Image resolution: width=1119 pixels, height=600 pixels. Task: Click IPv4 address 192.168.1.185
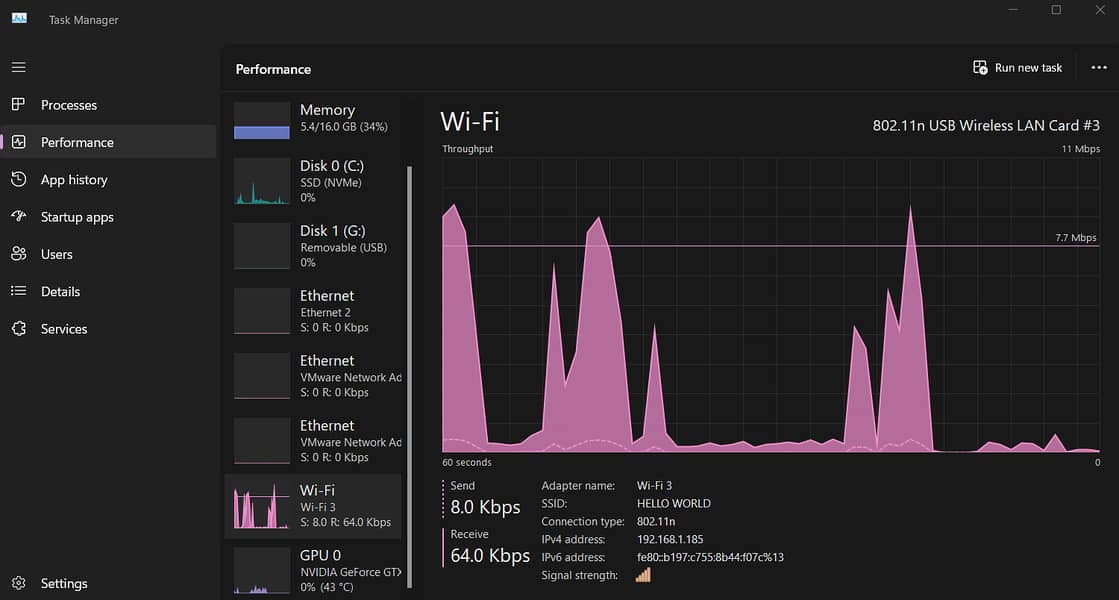[670, 539]
